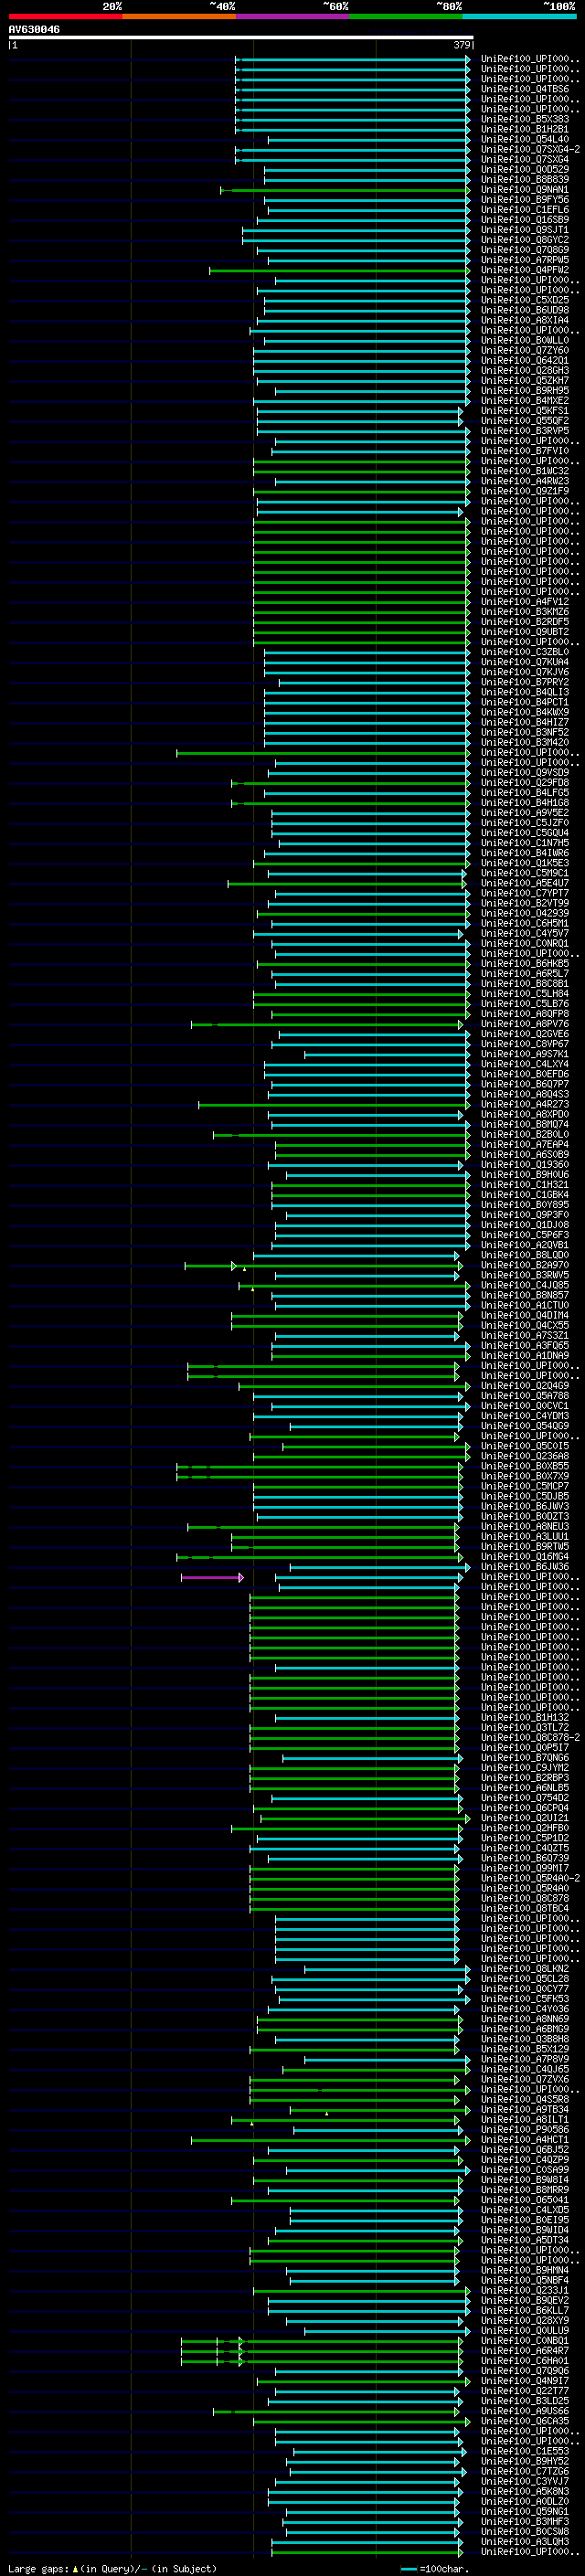585x2576 pixels.
Task: Select hit label UniRef100_C0SA99
Action: pos(525,2169)
